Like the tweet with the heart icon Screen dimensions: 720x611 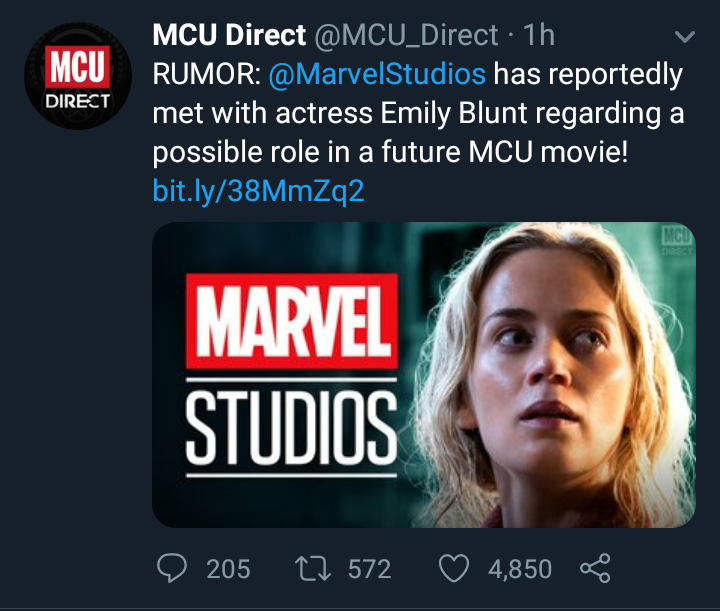point(455,569)
